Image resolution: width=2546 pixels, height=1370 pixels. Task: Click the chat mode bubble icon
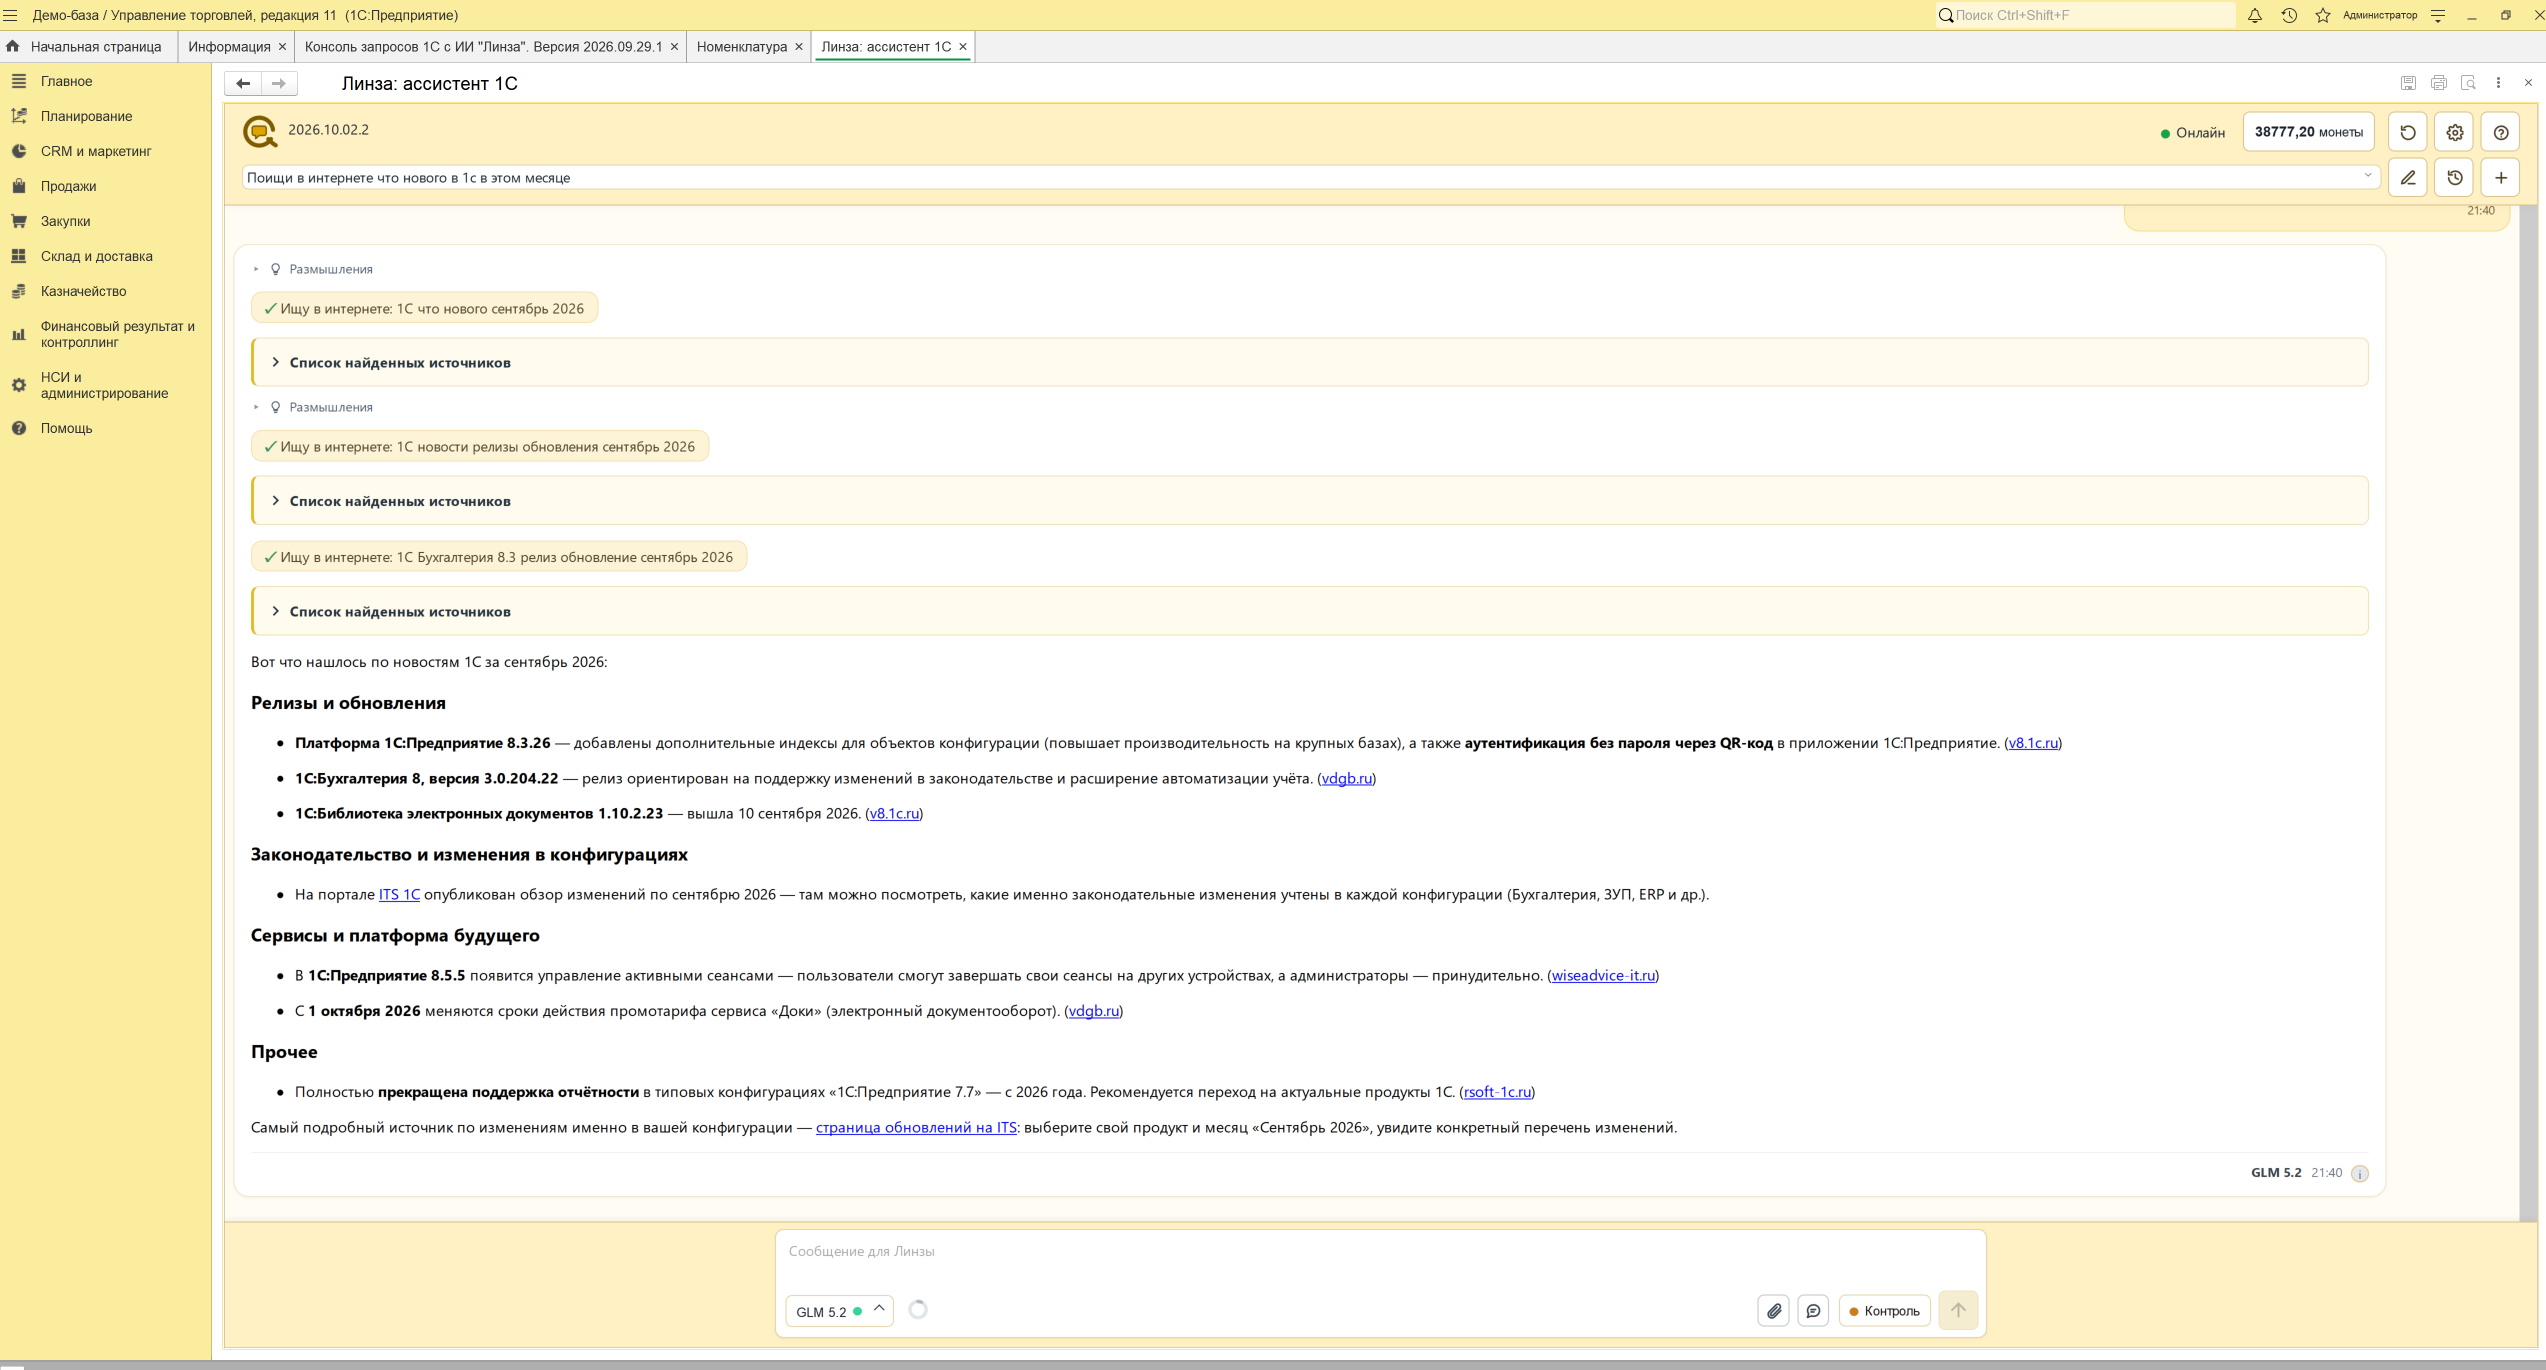pos(1813,1310)
